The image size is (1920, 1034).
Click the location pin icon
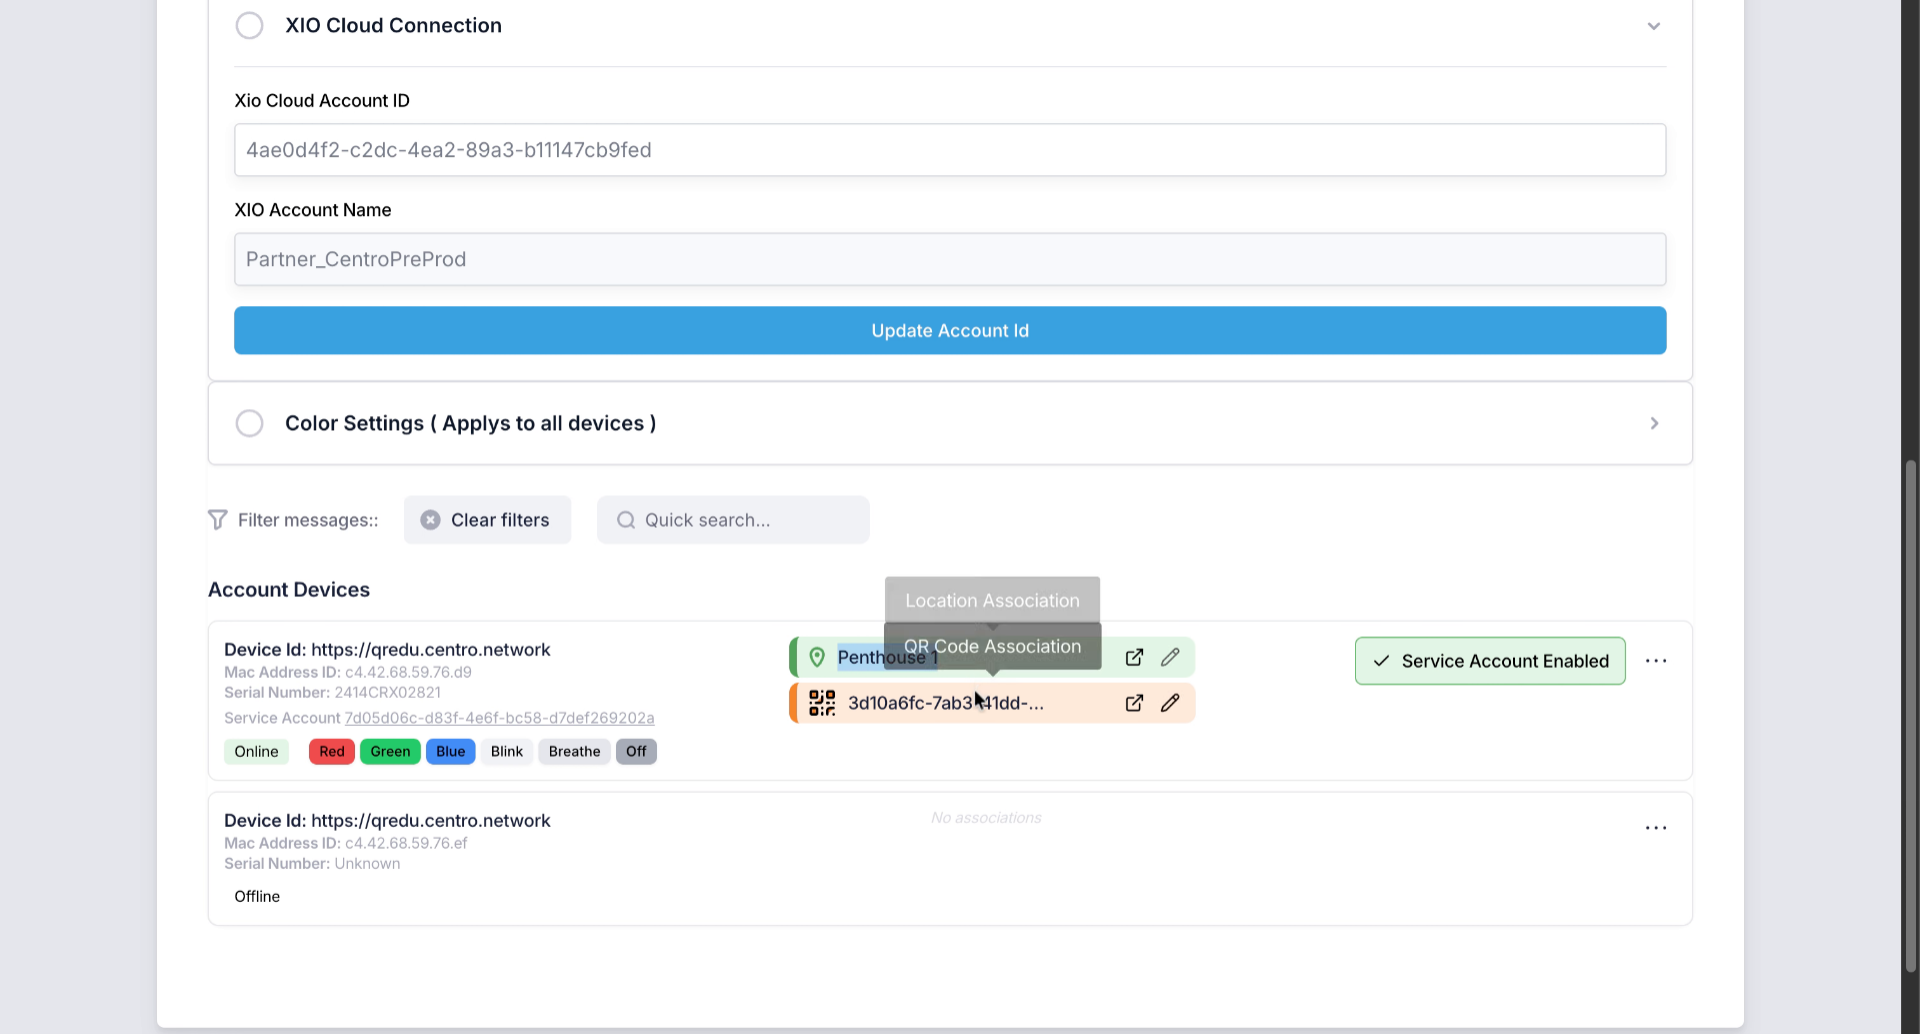(817, 657)
